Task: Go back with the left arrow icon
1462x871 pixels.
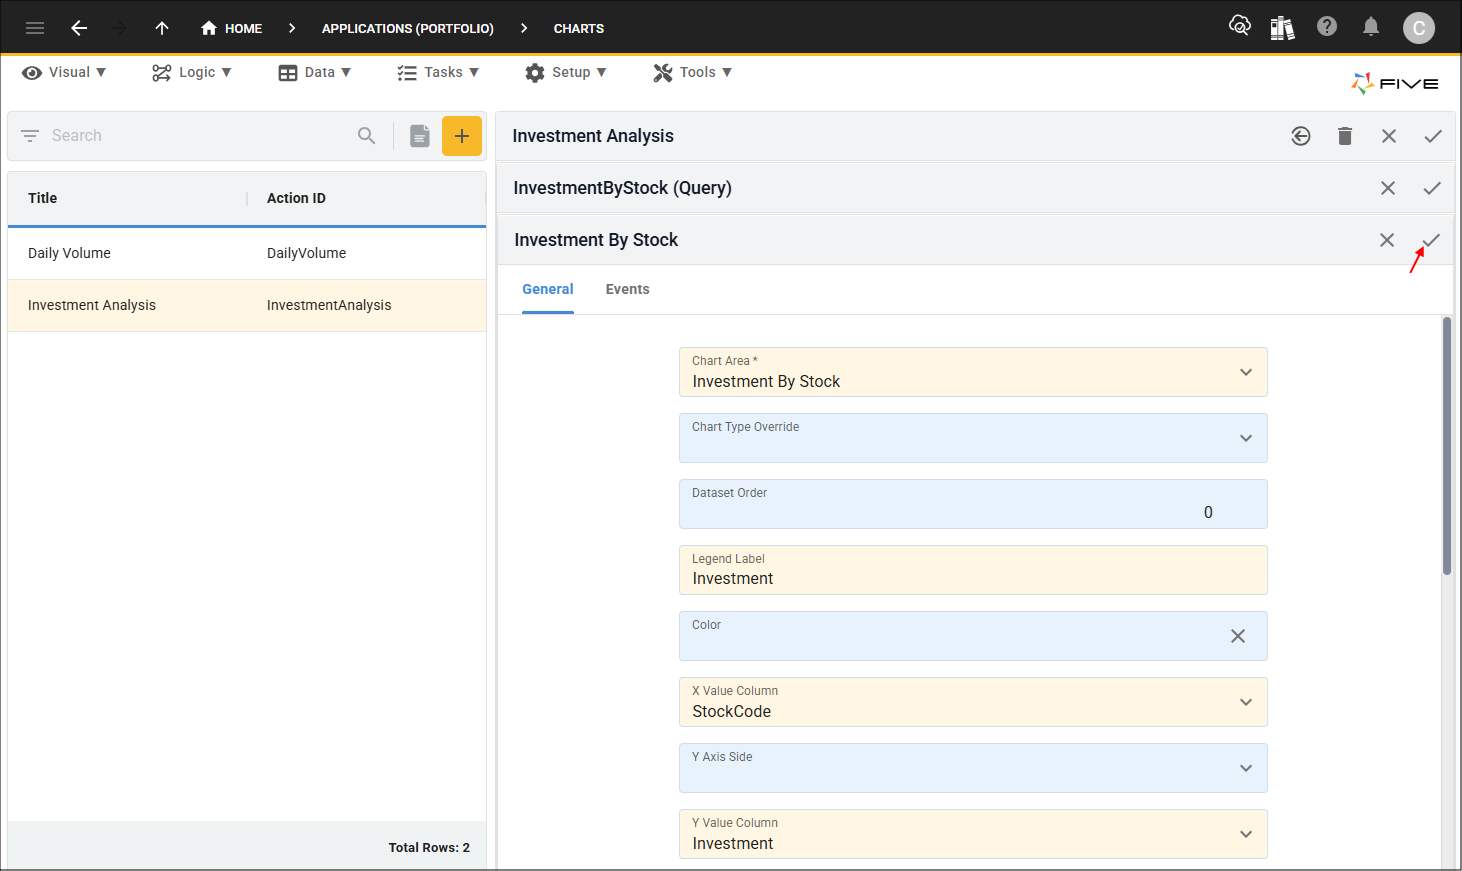Action: [79, 28]
